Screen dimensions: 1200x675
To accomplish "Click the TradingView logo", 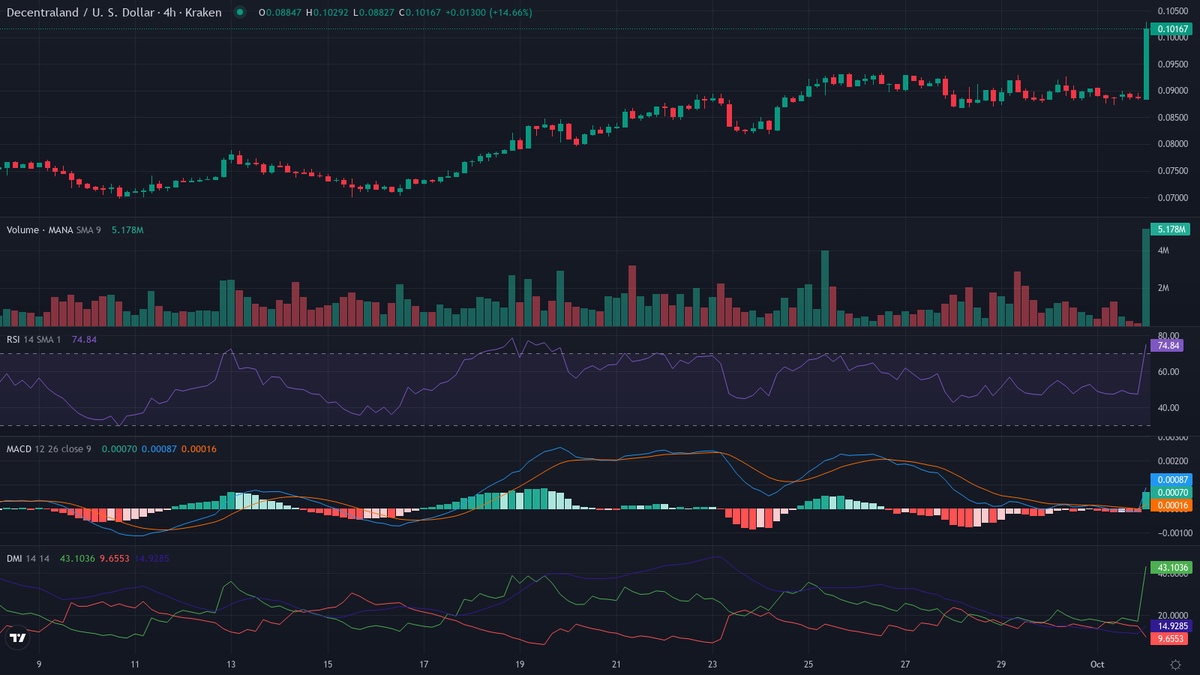I will pyautogui.click(x=17, y=638).
